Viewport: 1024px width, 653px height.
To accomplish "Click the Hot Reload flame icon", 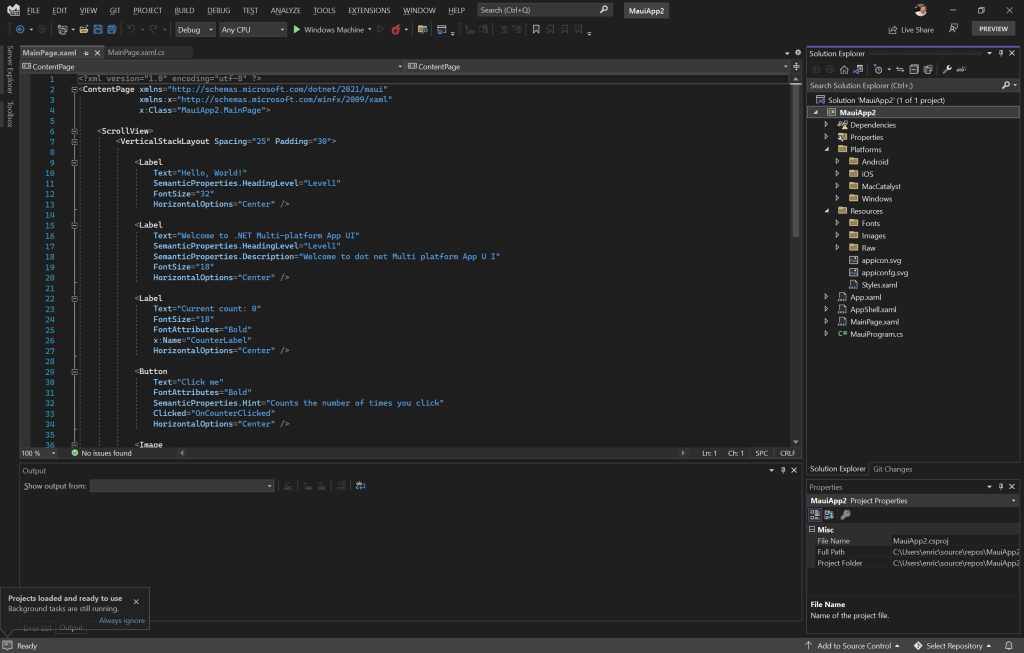I will pos(395,30).
